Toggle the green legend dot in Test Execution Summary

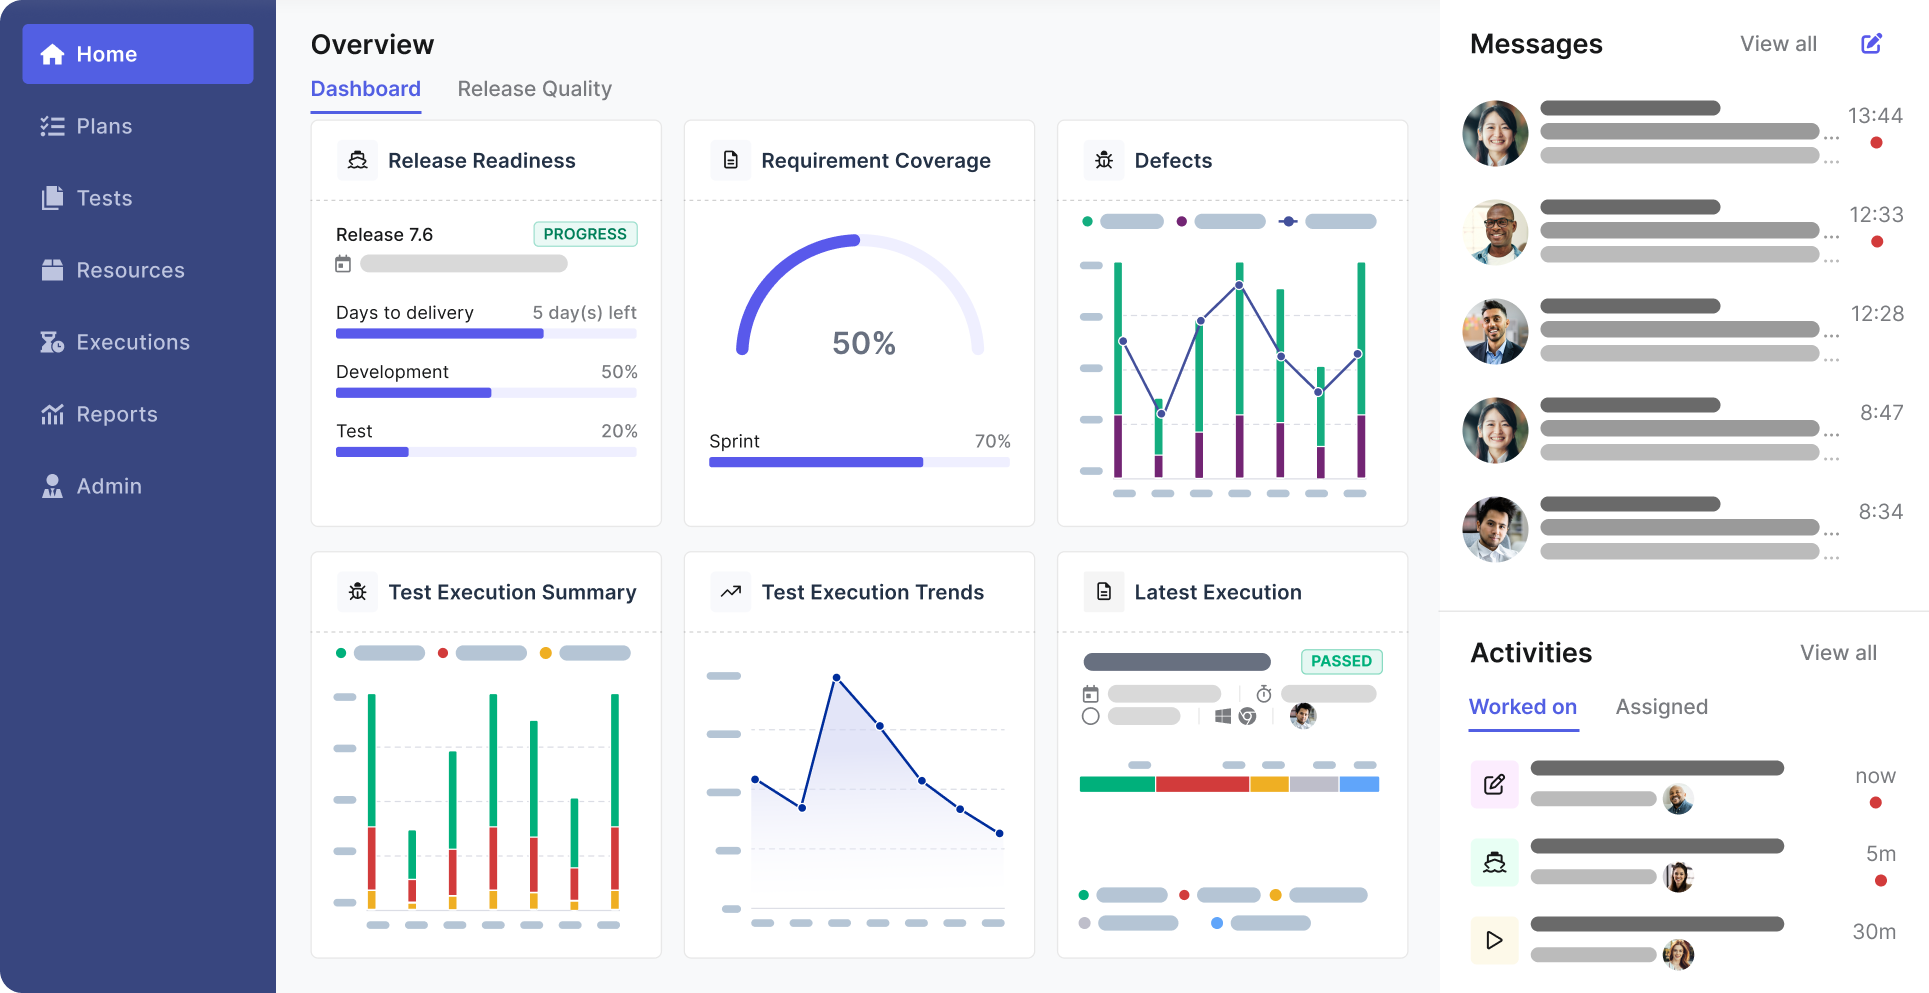point(341,652)
